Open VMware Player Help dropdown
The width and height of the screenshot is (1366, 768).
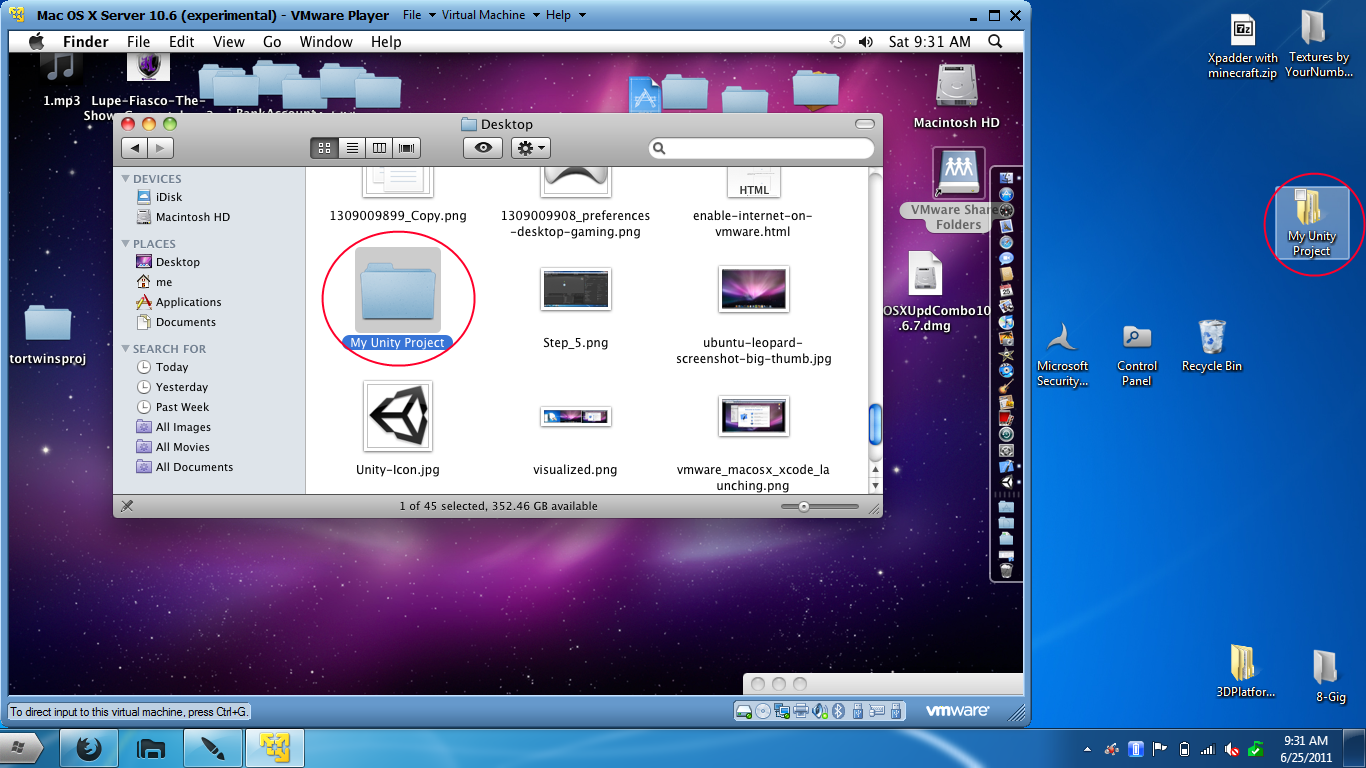tap(566, 16)
